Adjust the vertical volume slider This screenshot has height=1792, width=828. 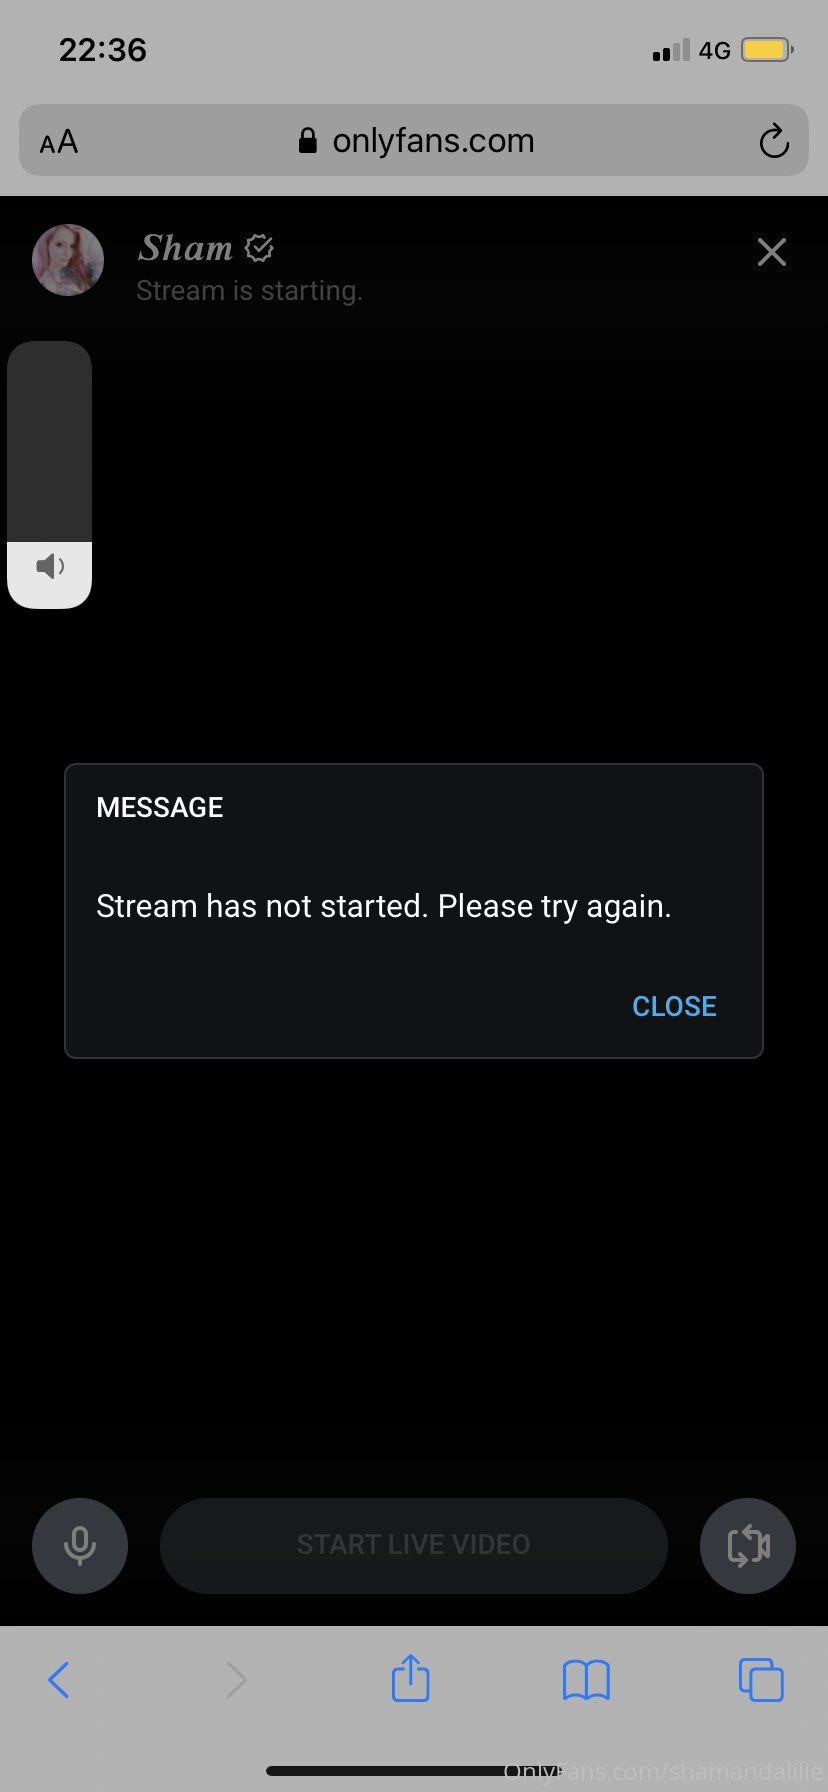click(x=50, y=474)
